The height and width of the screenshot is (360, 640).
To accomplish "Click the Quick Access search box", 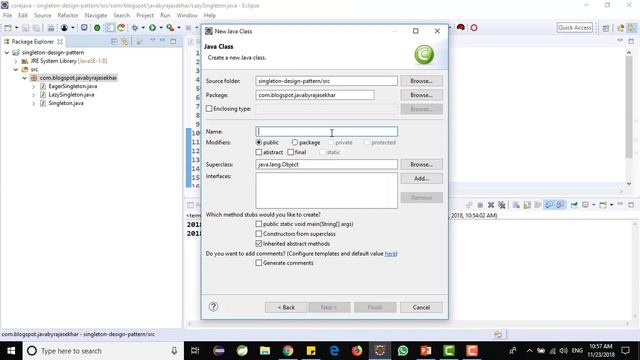I will pos(575,28).
